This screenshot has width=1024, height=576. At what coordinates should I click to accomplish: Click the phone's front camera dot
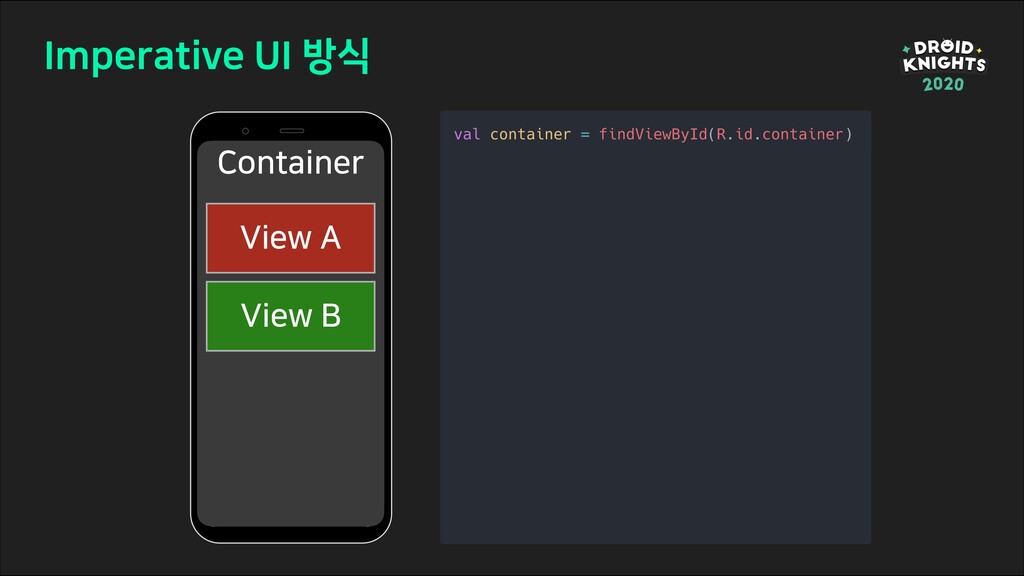pos(245,131)
